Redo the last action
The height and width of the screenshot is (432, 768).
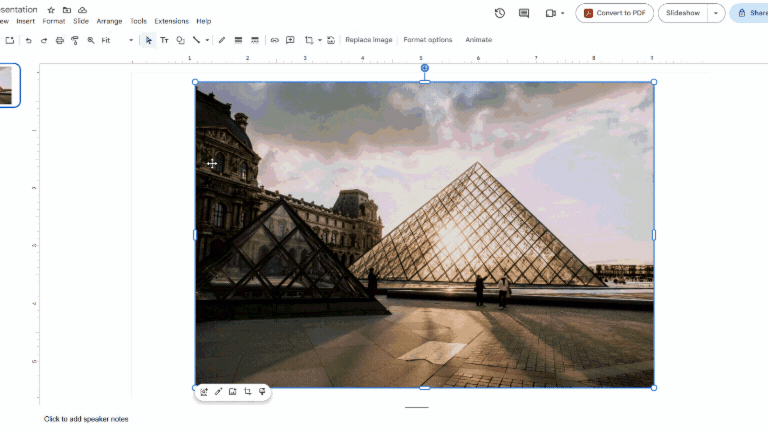[x=44, y=40]
